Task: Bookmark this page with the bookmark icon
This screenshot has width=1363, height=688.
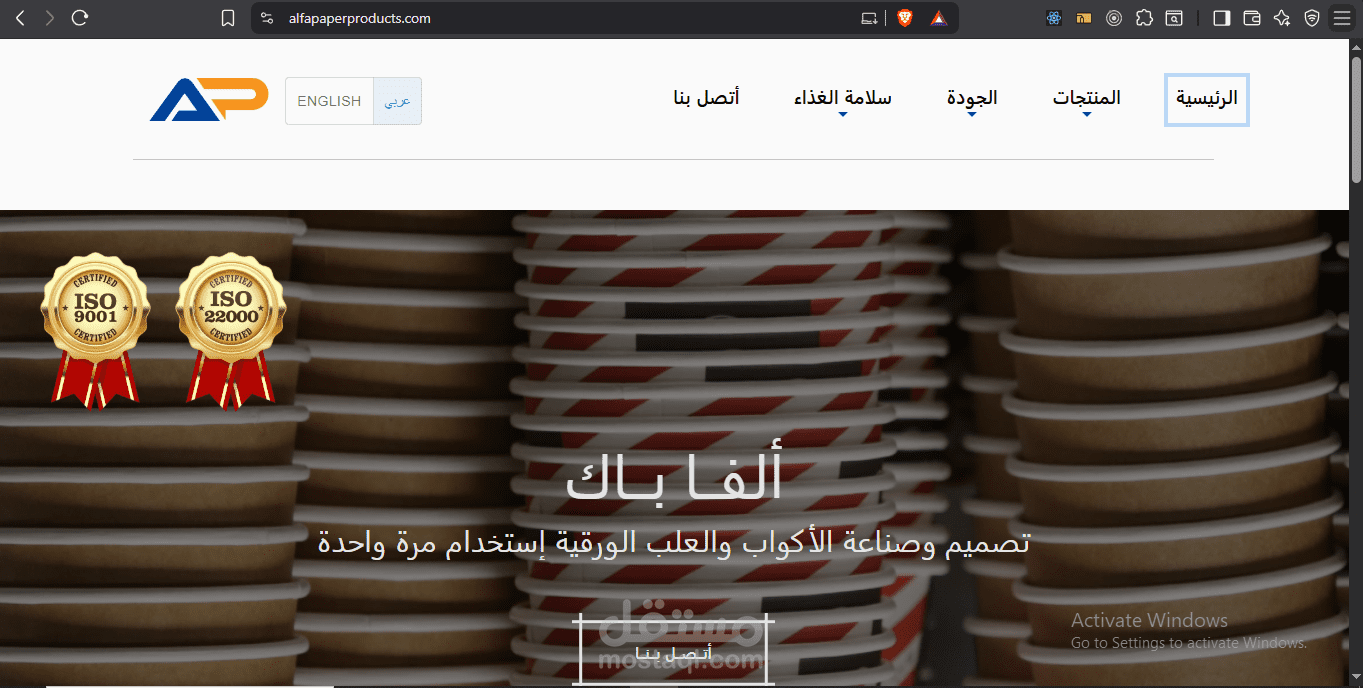Action: point(228,18)
